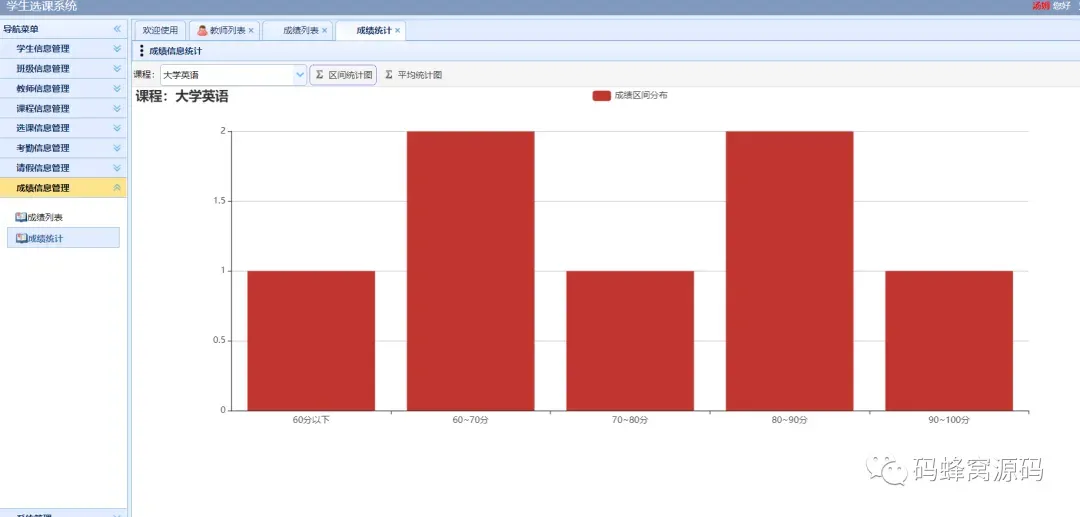
Task: Collapse 成绩信息管理 section
Action: (117, 188)
